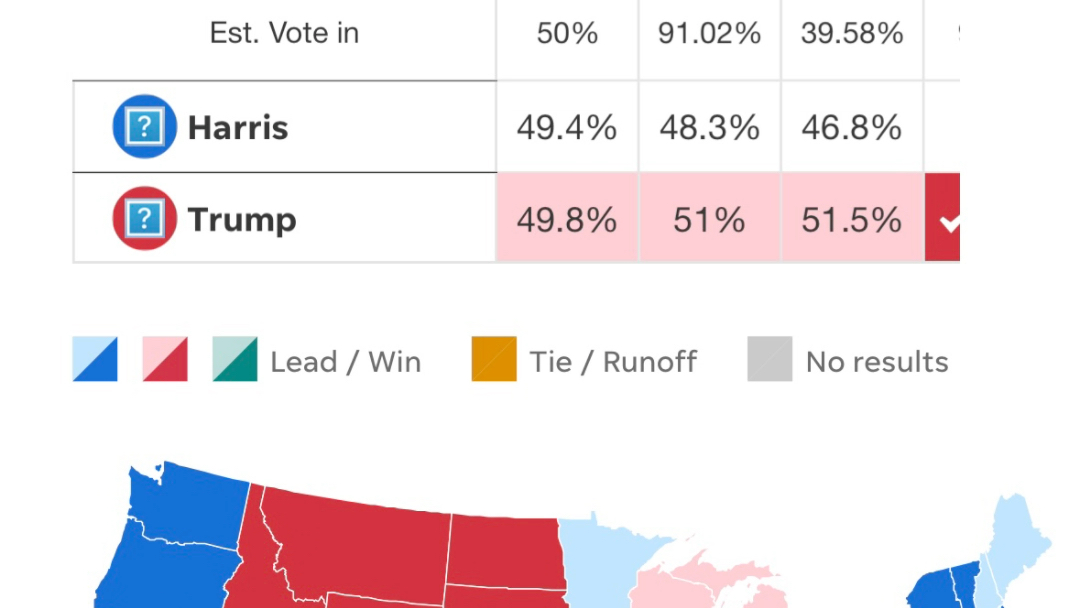Image resolution: width=1080 pixels, height=608 pixels.
Task: Select the blue Lead / Win legend swatch
Action: click(x=95, y=359)
